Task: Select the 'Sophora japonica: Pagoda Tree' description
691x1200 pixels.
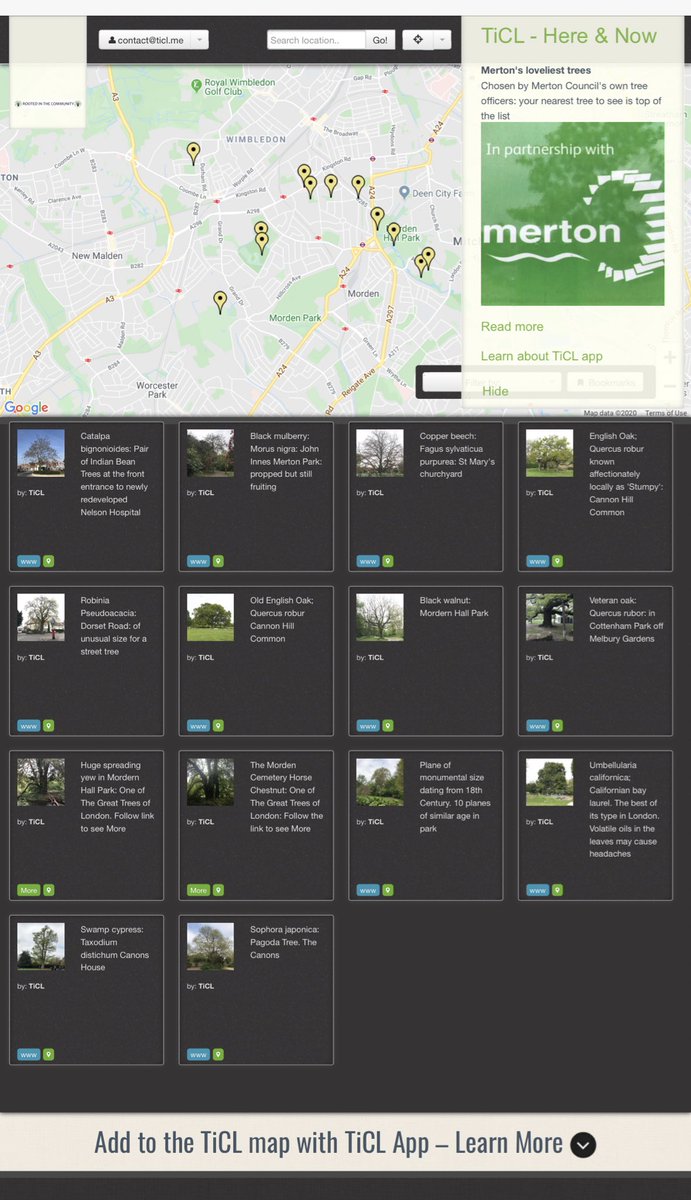Action: (284, 942)
